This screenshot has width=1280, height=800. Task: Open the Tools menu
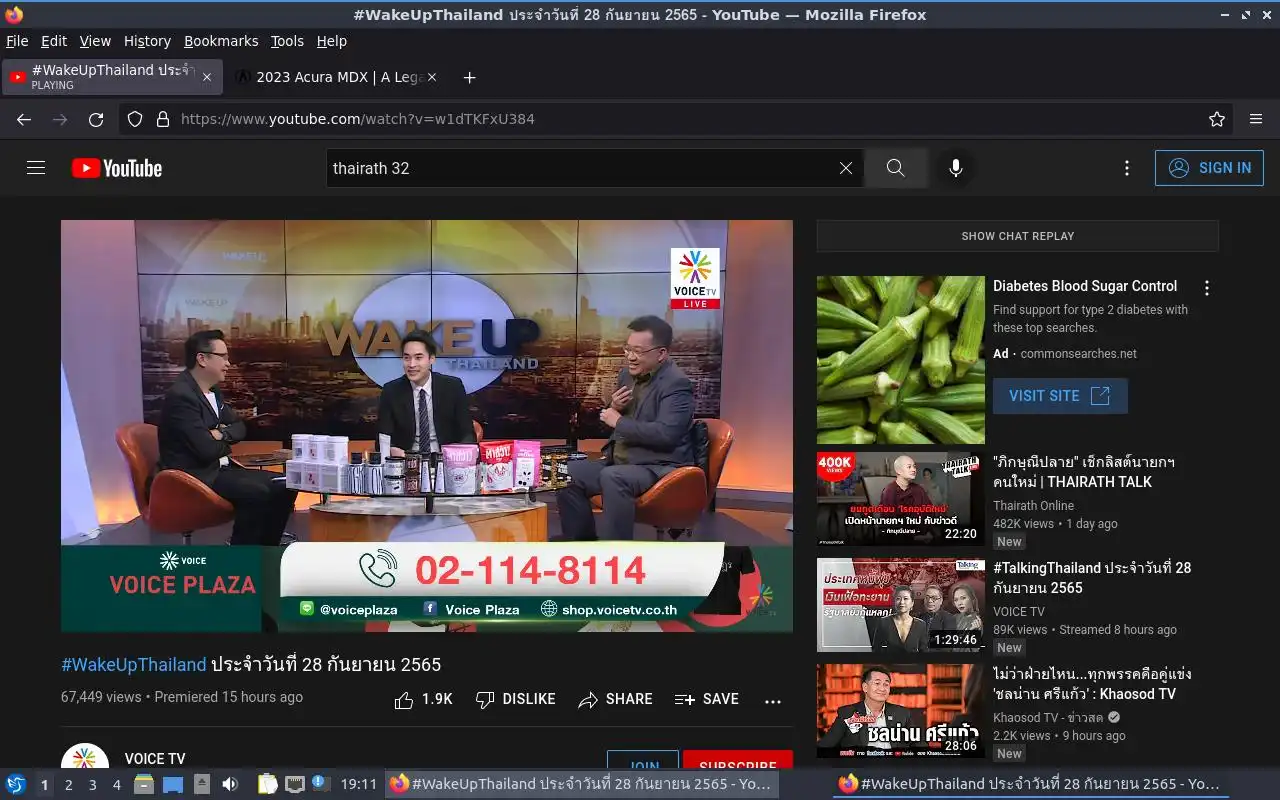[x=287, y=41]
